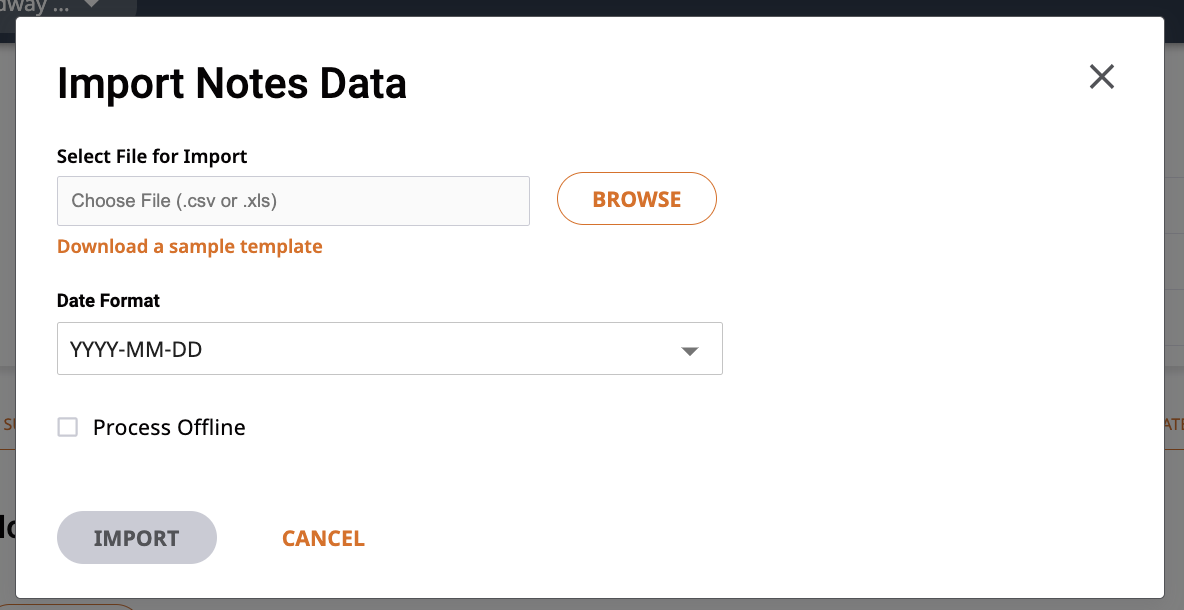Close the Import Notes Data dialog

point(1102,76)
